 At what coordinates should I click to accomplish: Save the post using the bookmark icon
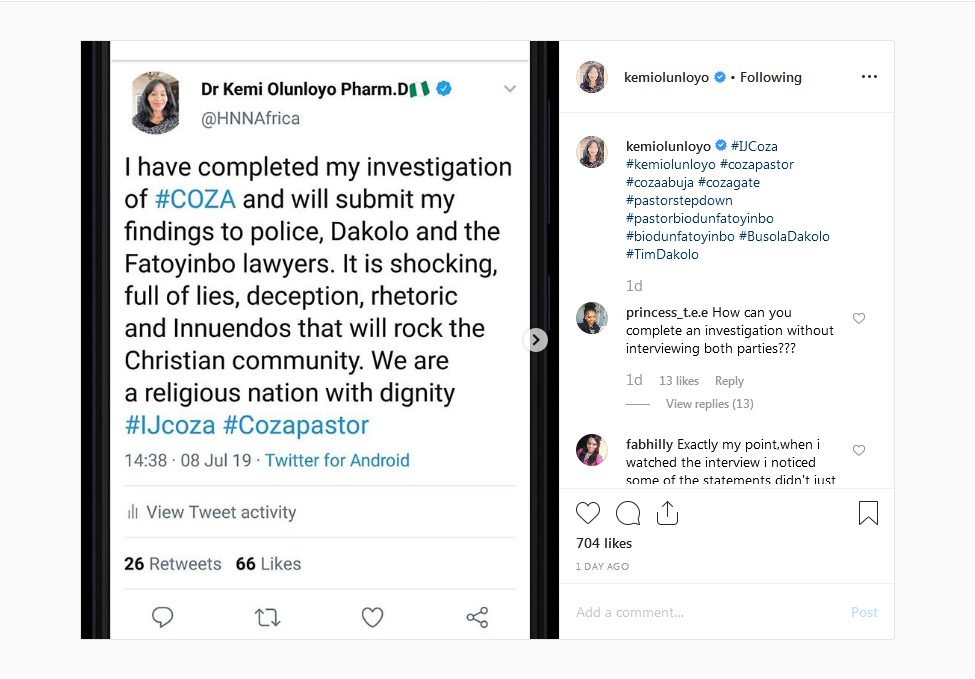[868, 512]
